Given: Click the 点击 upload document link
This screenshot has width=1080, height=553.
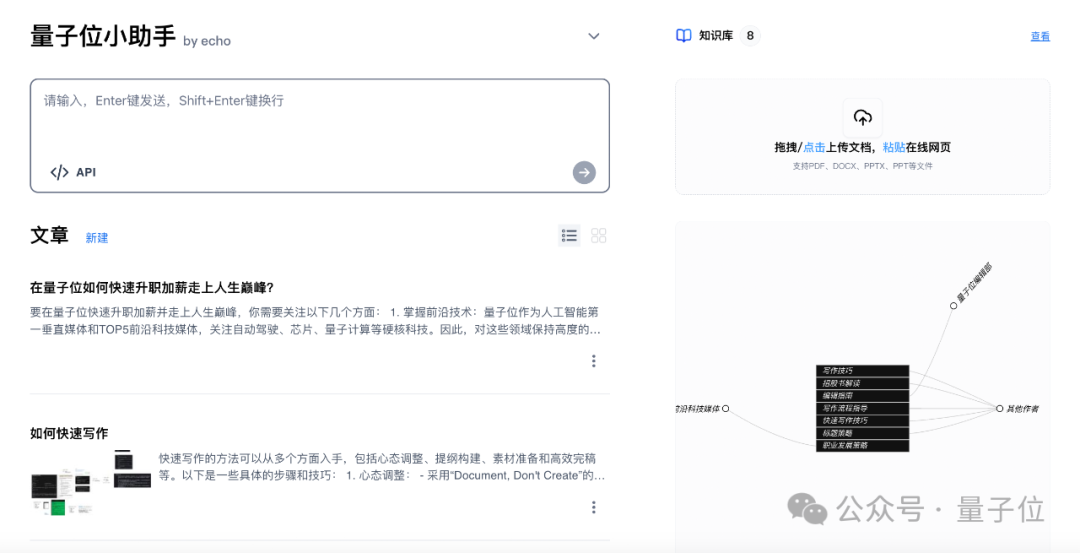Looking at the screenshot, I should coord(813,147).
